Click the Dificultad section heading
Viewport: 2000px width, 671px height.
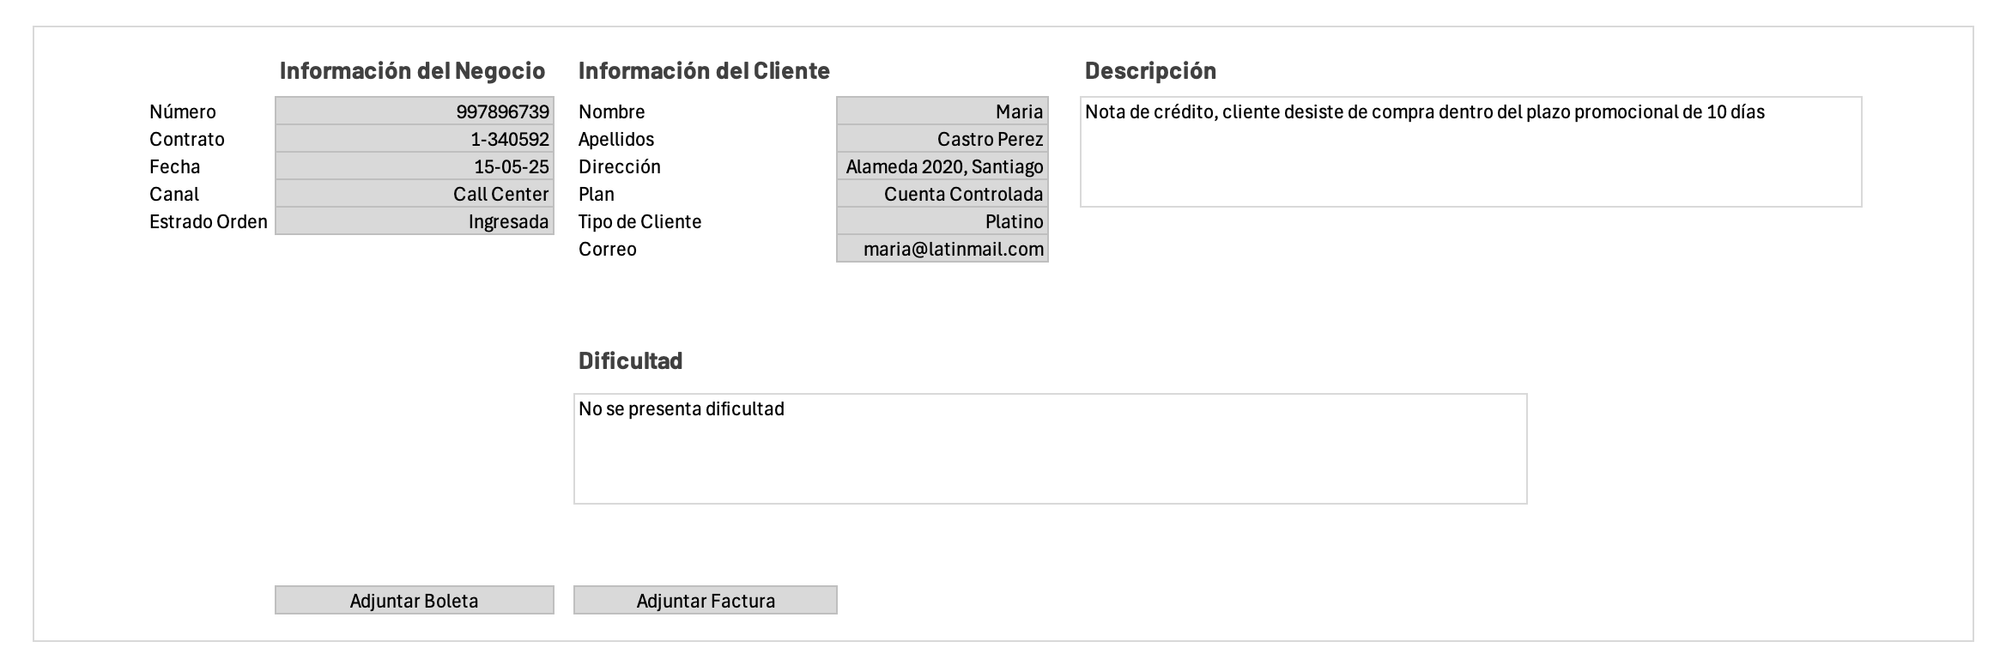(x=630, y=361)
